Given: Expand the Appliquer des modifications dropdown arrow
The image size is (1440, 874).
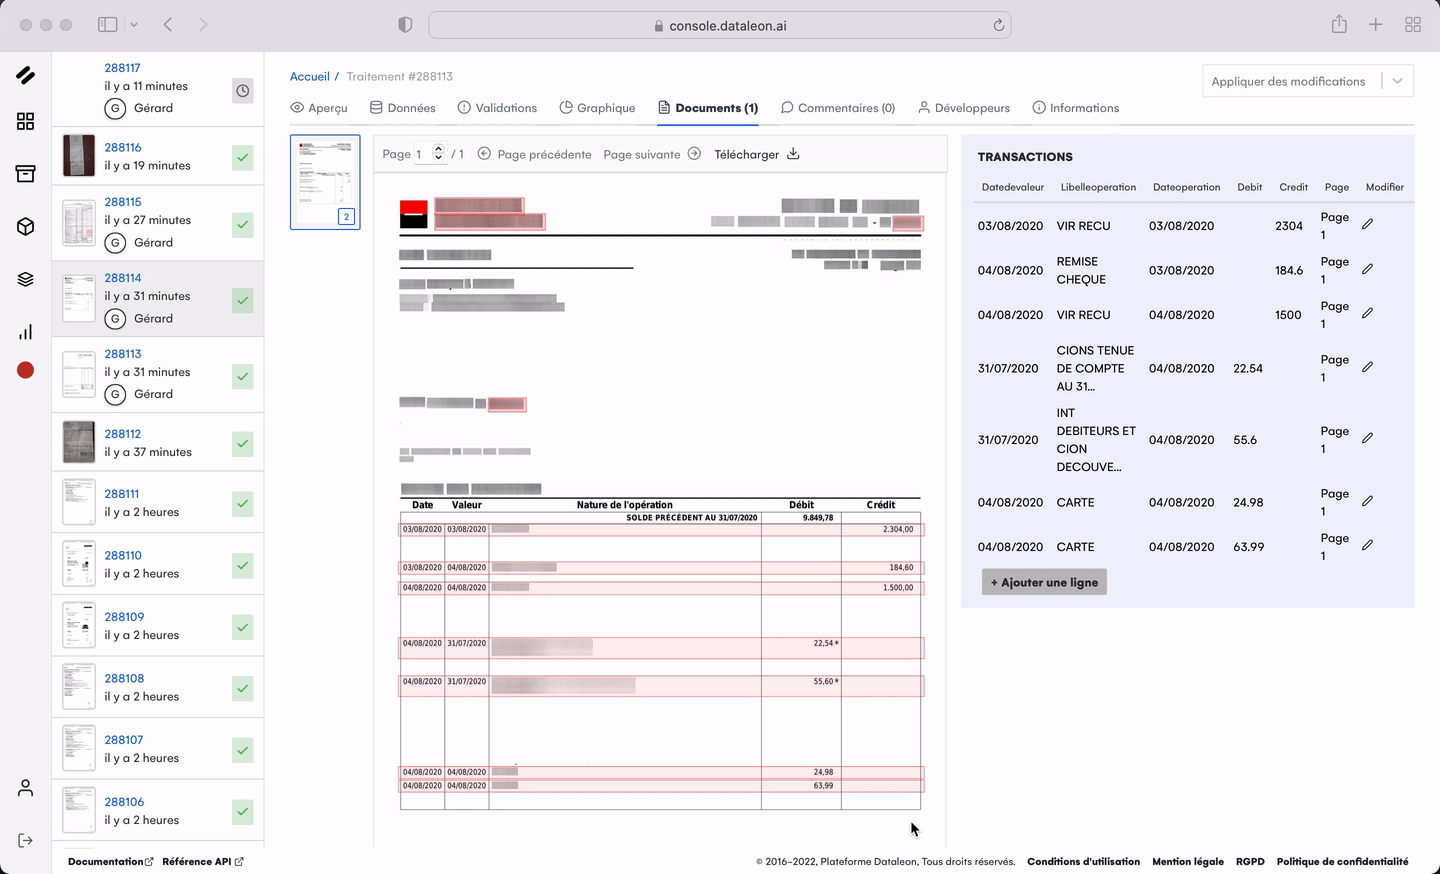Looking at the screenshot, I should [1398, 81].
